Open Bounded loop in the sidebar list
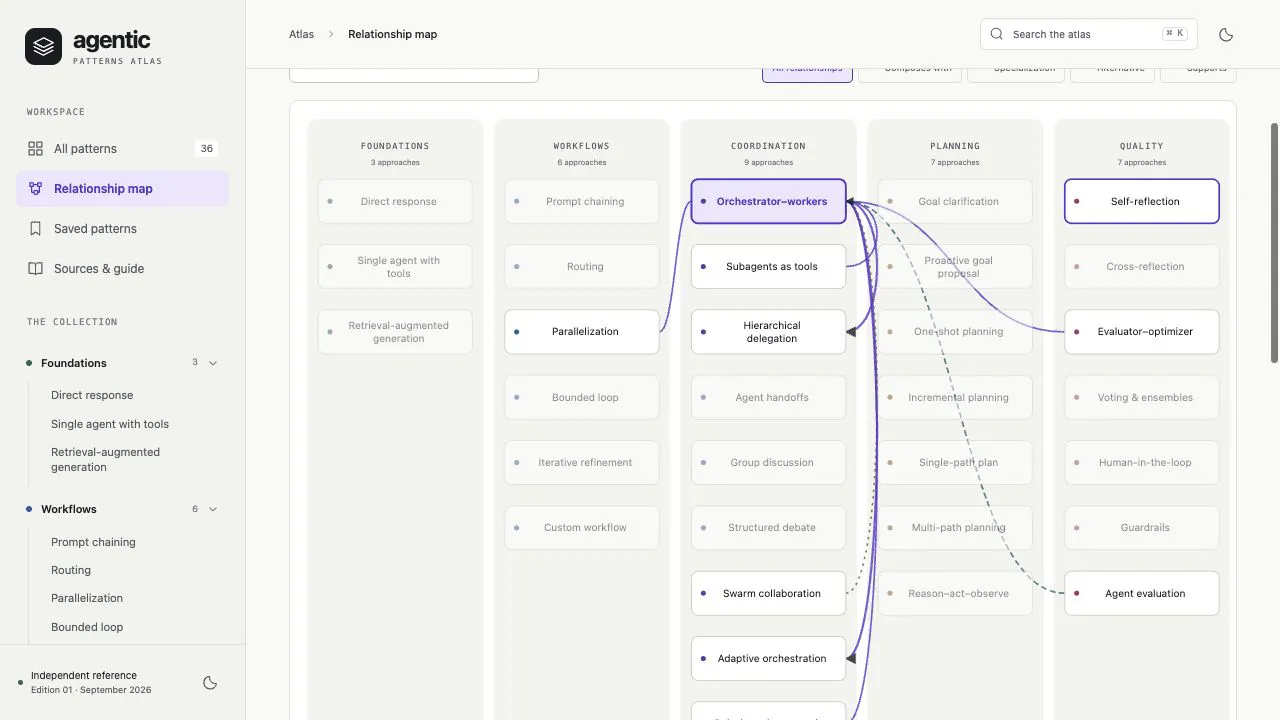The width and height of the screenshot is (1280, 720). 87,627
